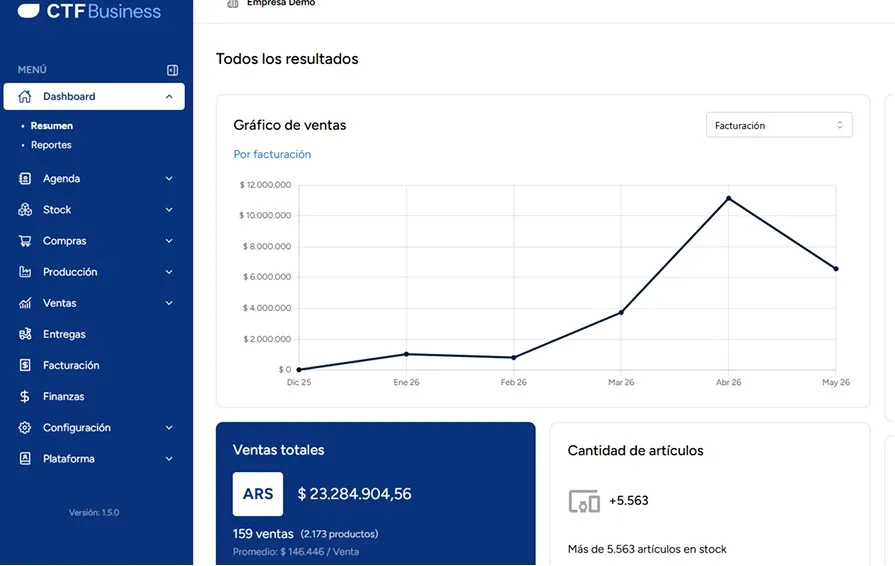Click the Finanzas dollar sign icon
Screen dimensions: 895x566
coord(25,396)
